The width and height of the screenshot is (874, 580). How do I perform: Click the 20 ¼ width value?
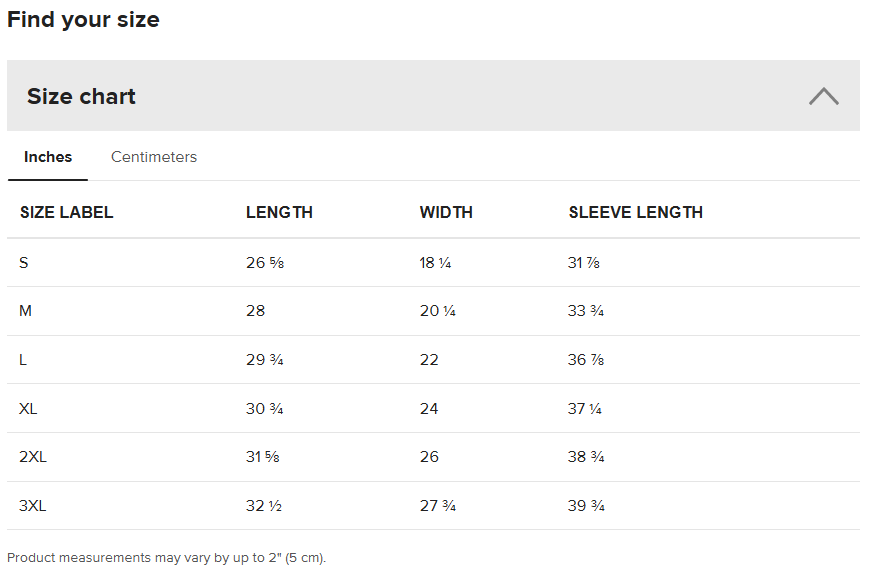[x=437, y=311]
